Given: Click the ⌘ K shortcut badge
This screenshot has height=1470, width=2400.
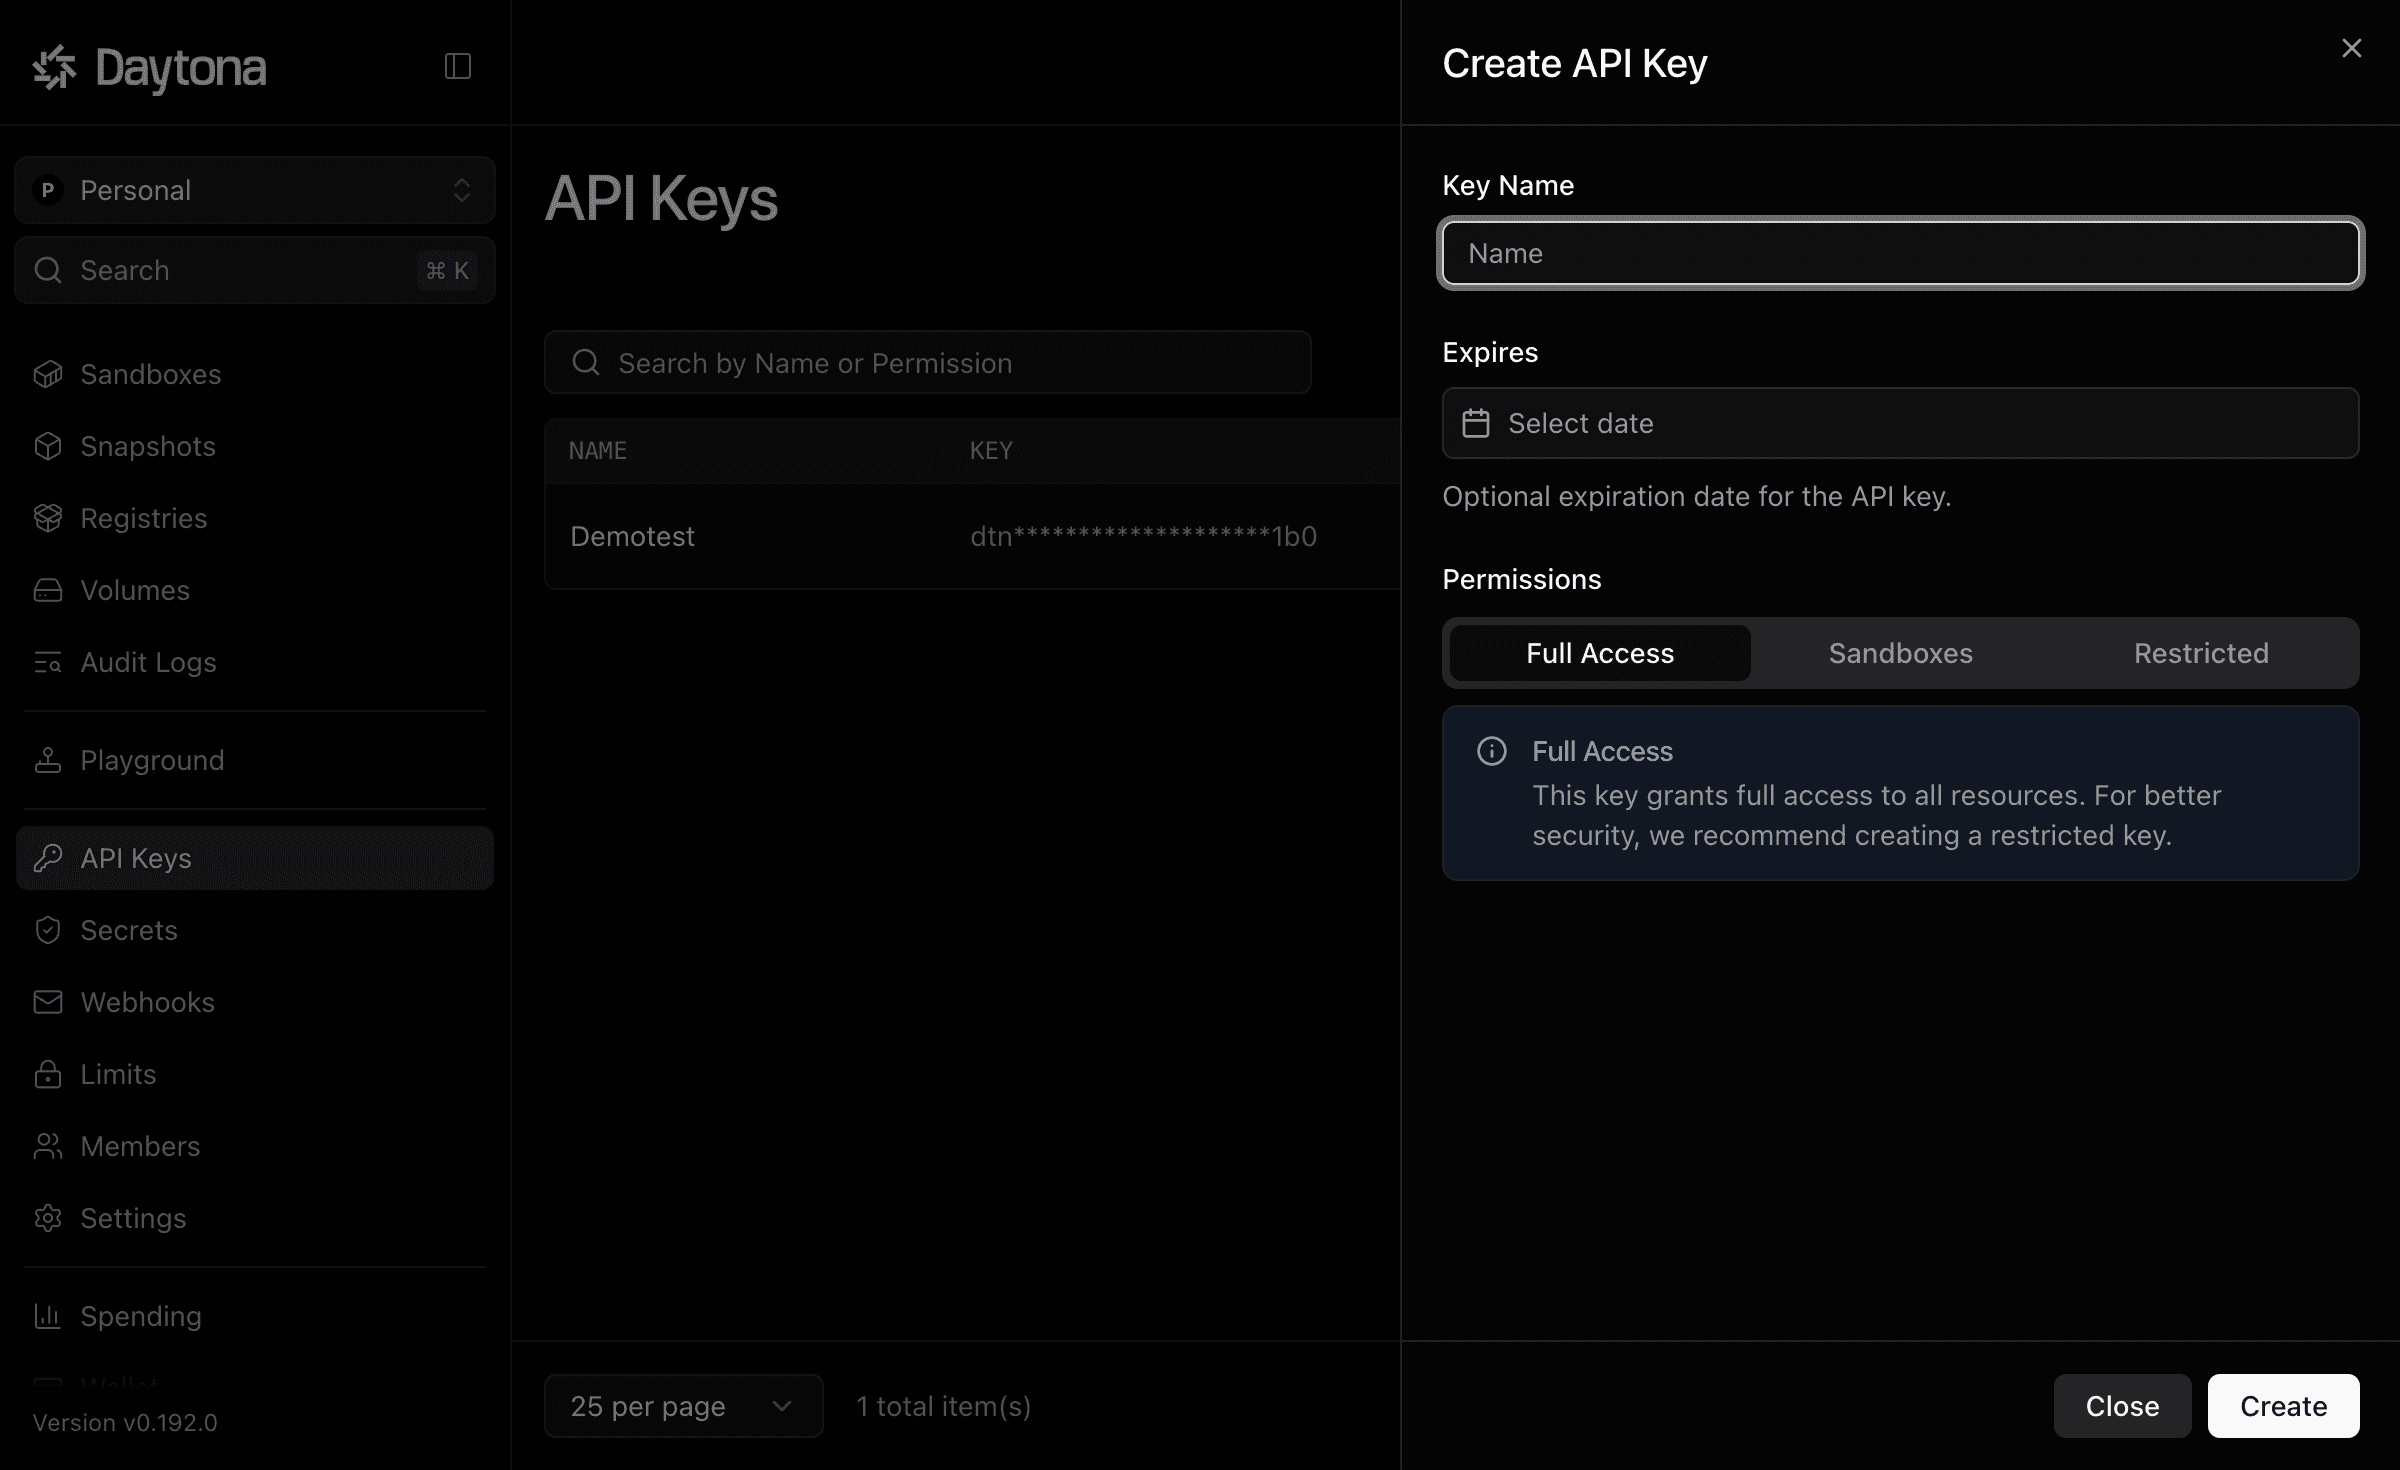Looking at the screenshot, I should tap(447, 270).
